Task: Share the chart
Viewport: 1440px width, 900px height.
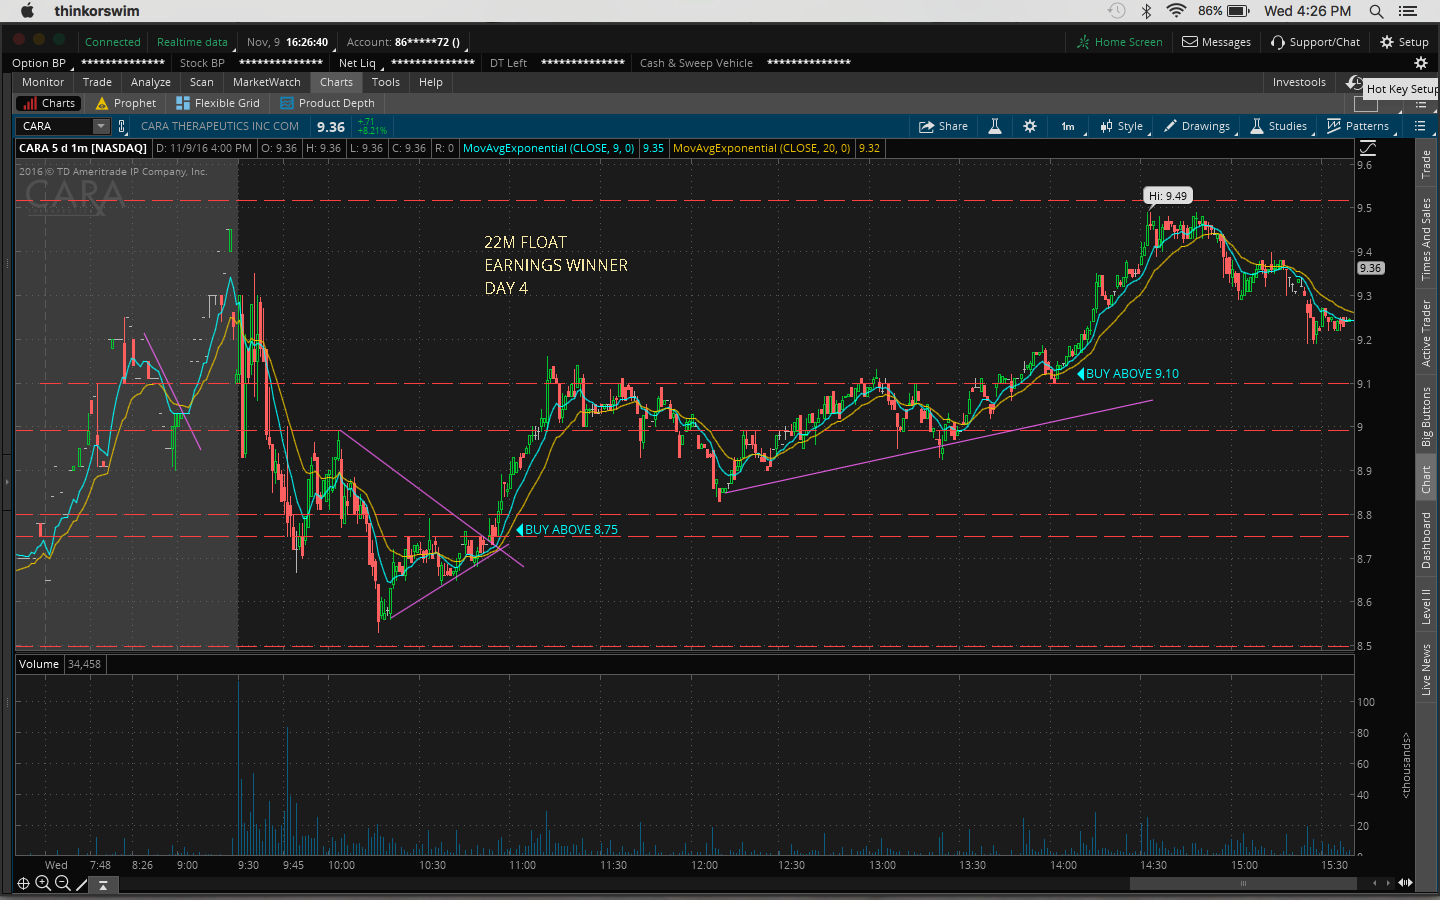Action: point(943,126)
